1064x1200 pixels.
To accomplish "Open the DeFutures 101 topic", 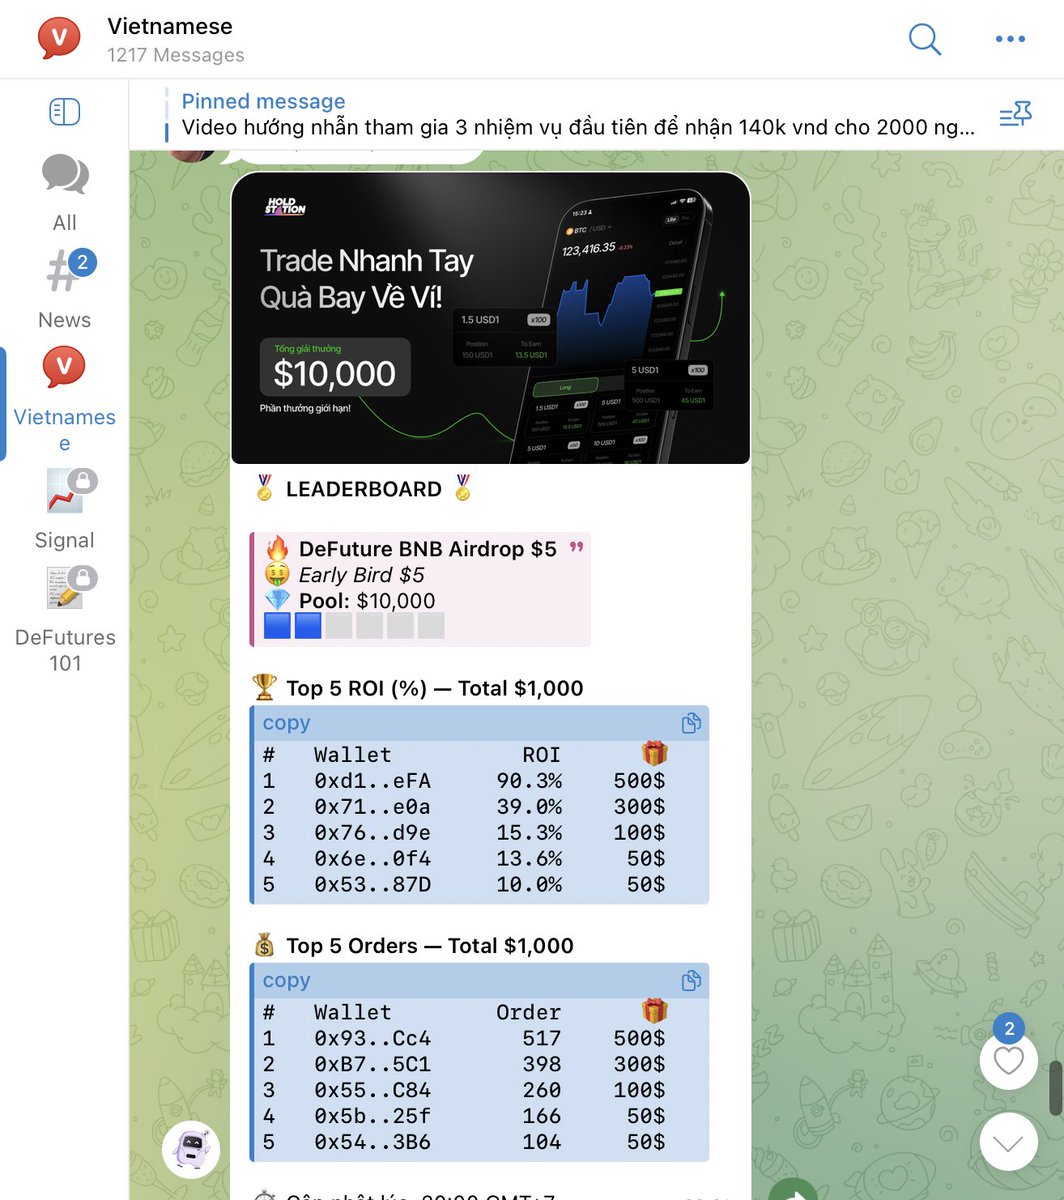I will coord(65,620).
